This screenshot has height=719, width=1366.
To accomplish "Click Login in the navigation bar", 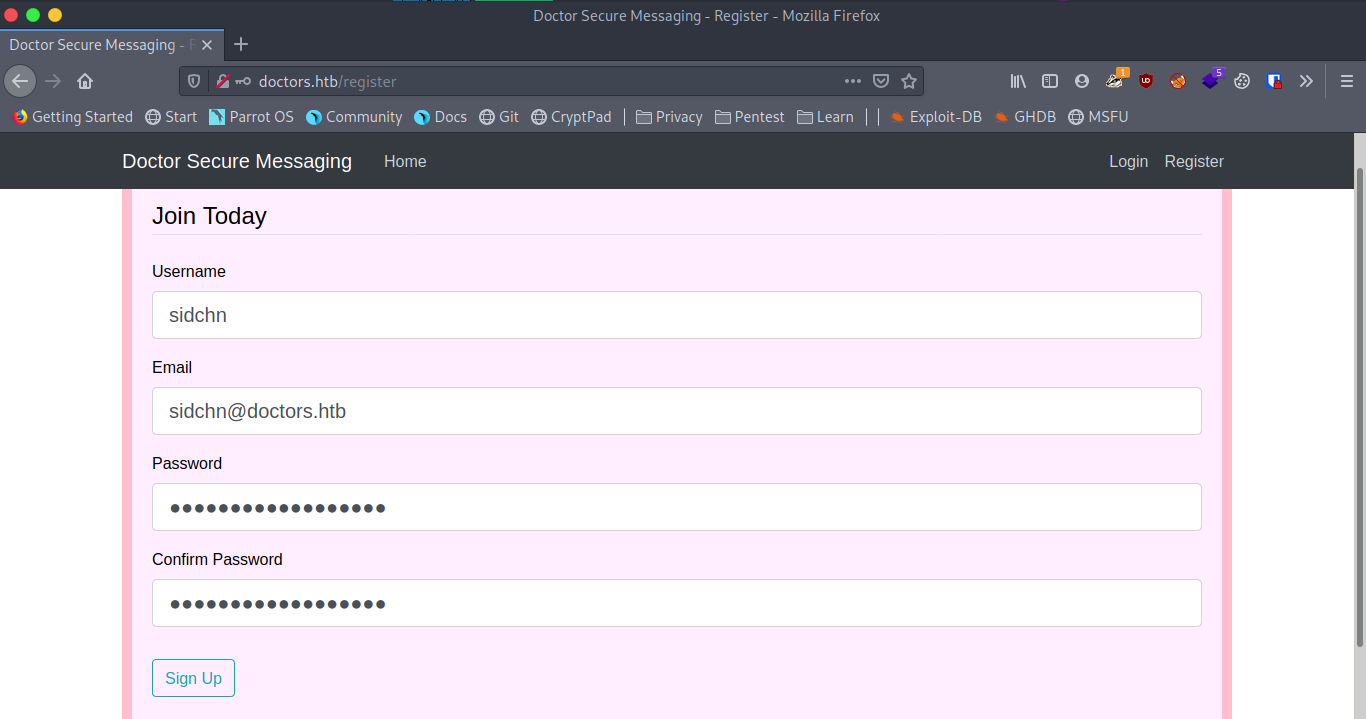I will coord(1128,161).
